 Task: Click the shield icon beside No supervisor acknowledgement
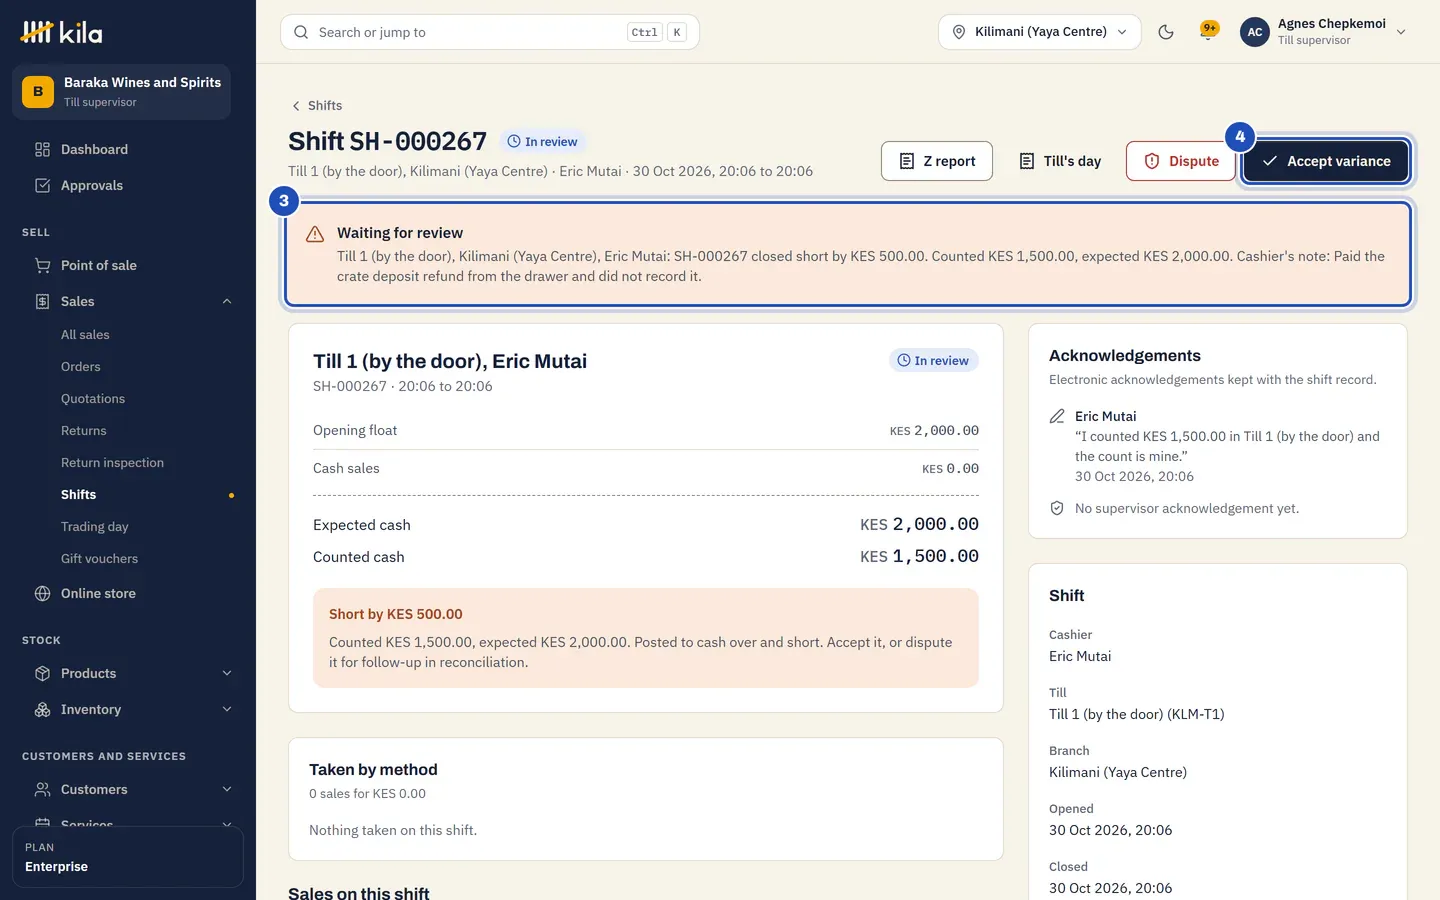(1057, 509)
